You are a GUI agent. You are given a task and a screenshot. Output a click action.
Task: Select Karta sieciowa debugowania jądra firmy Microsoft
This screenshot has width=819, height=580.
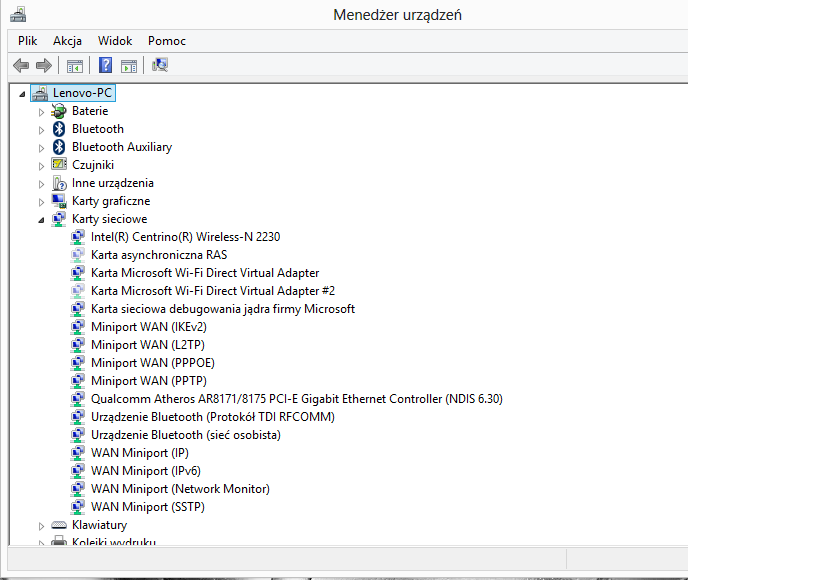click(223, 309)
